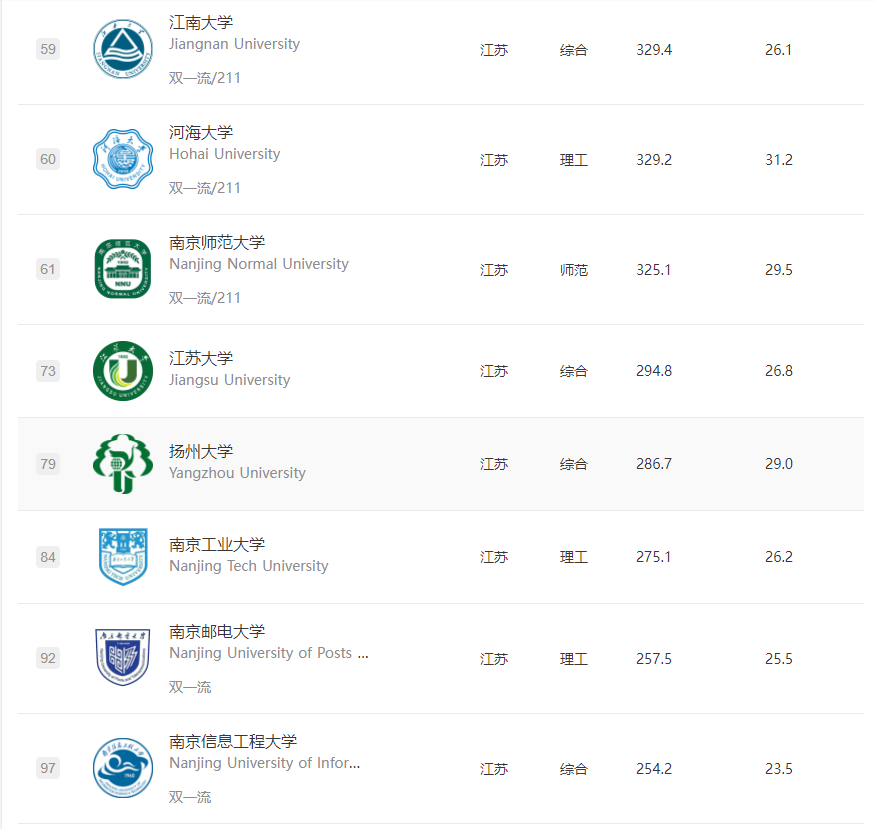Image resolution: width=875 pixels, height=829 pixels.
Task: Click the Nanjing Tech University shield logo
Action: pyautogui.click(x=123, y=557)
